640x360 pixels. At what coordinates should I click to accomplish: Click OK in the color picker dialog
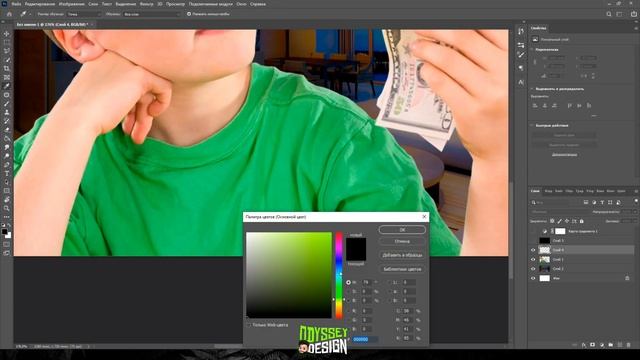click(x=402, y=230)
